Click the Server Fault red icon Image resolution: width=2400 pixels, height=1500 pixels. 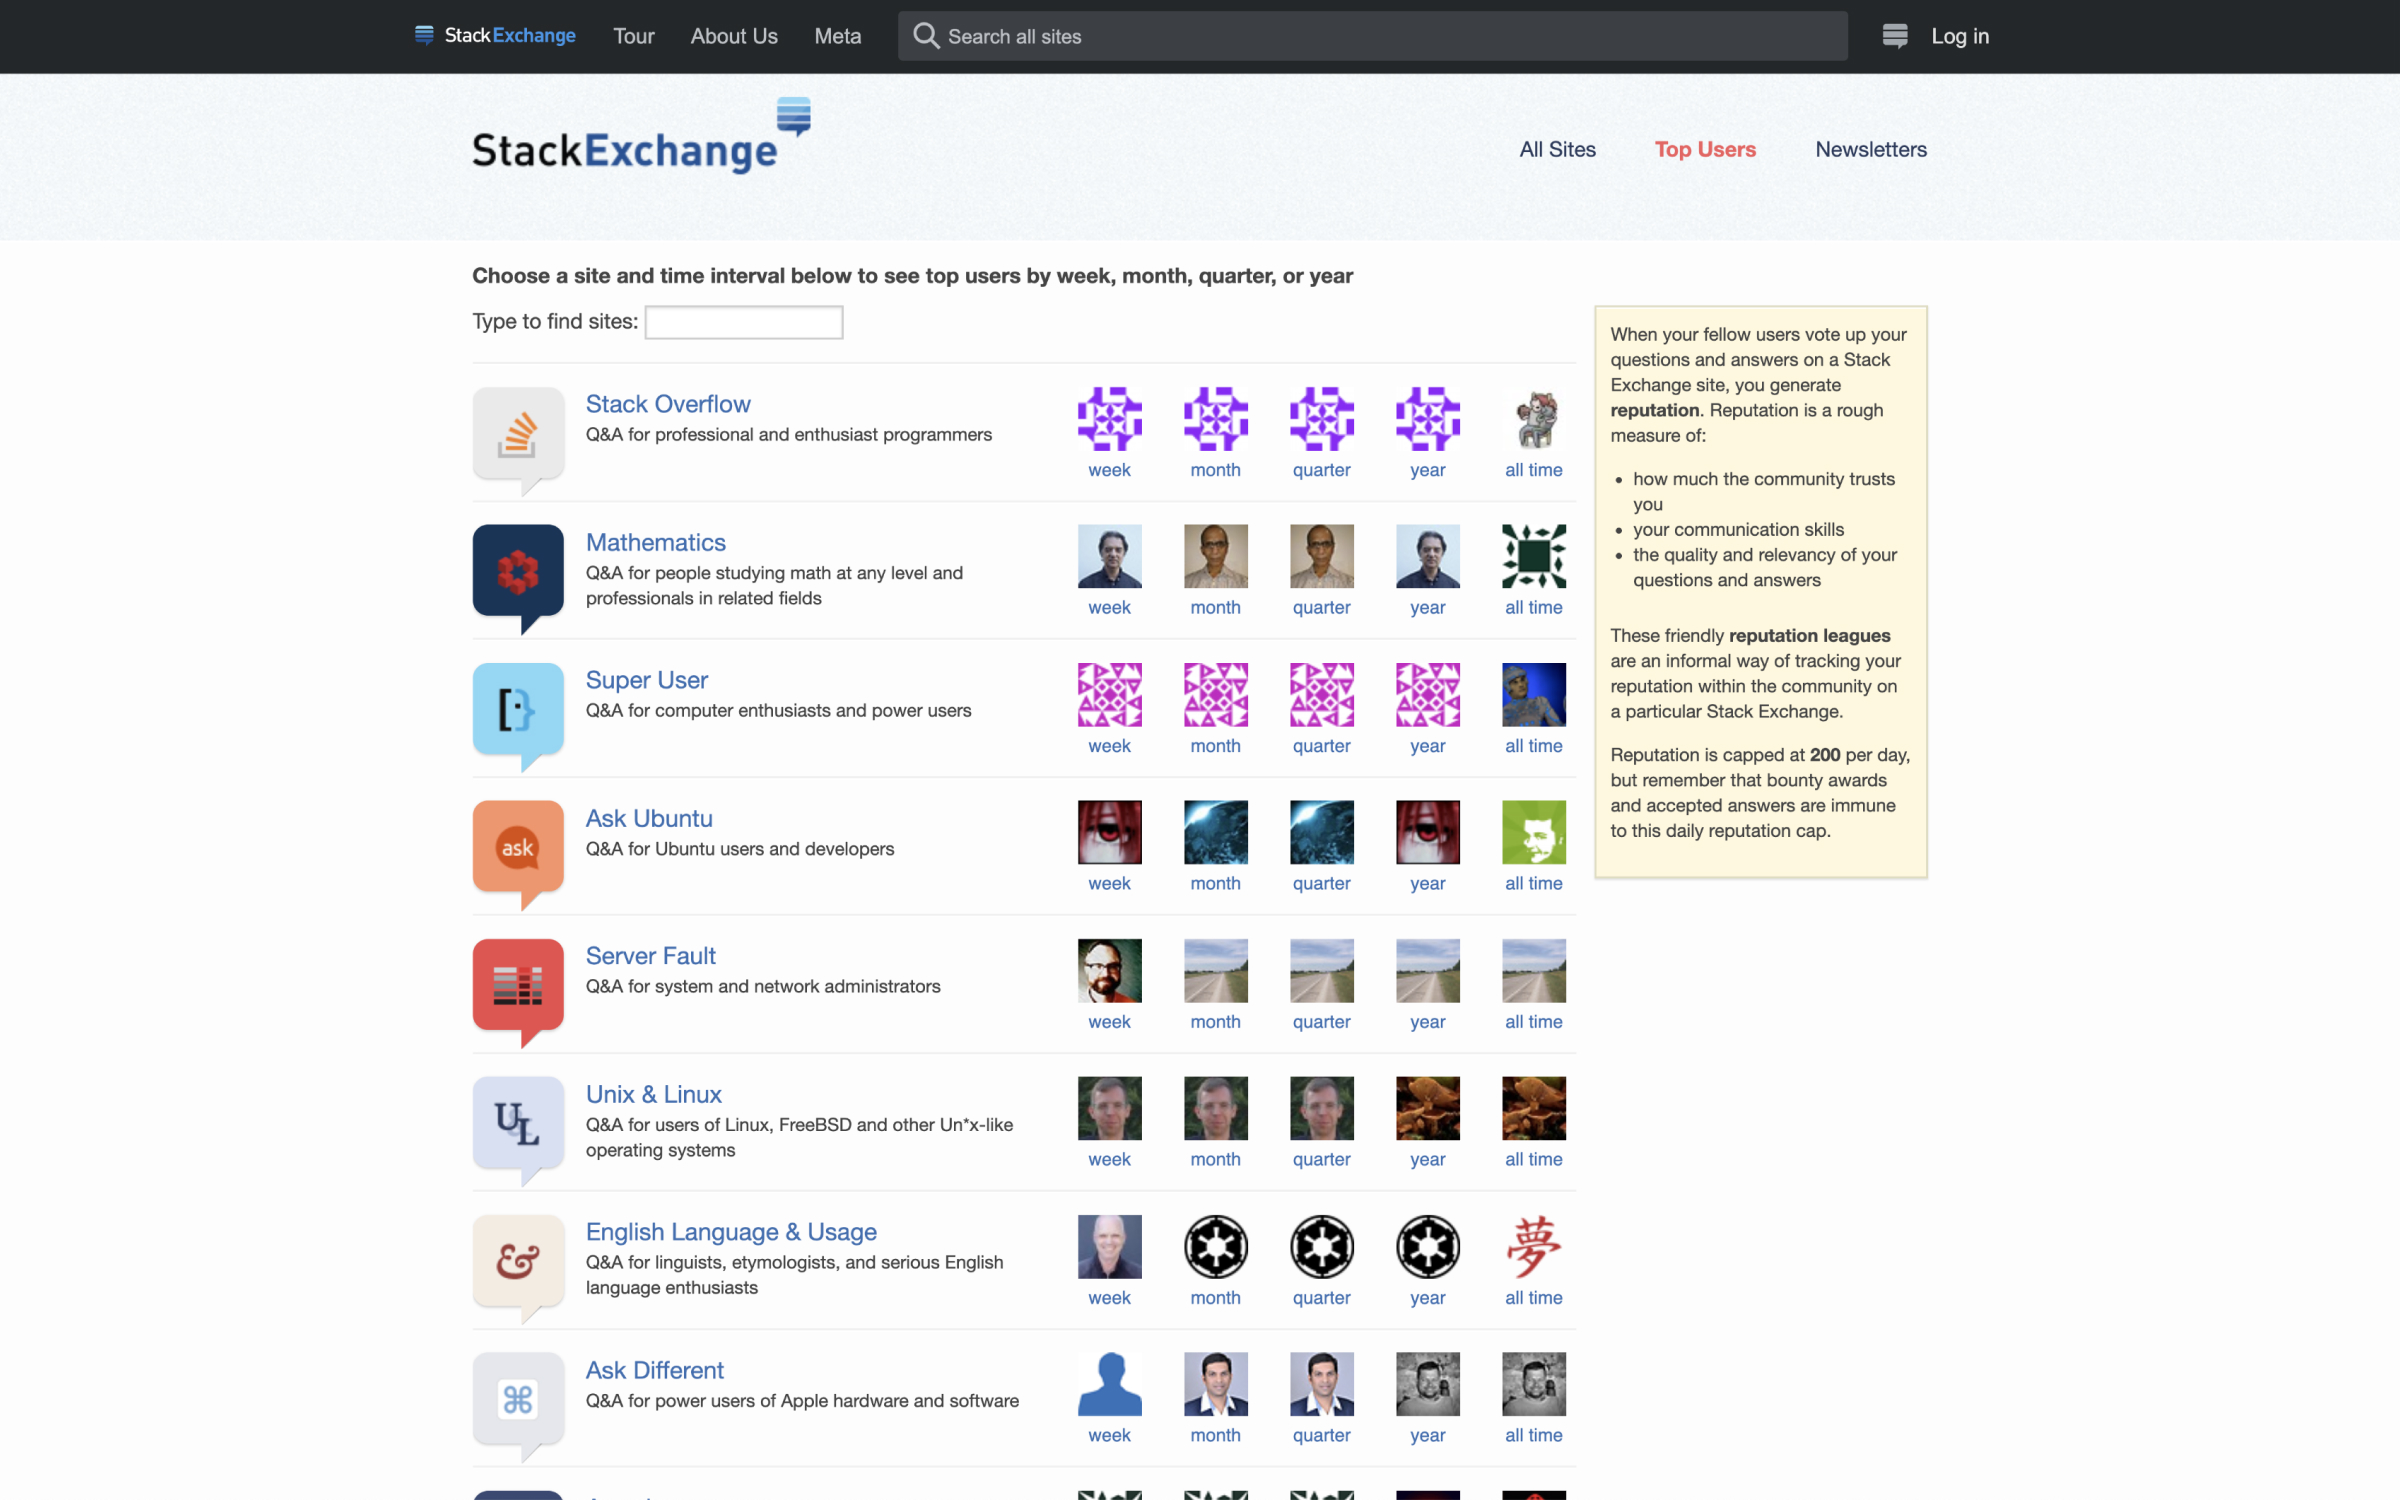coord(518,985)
